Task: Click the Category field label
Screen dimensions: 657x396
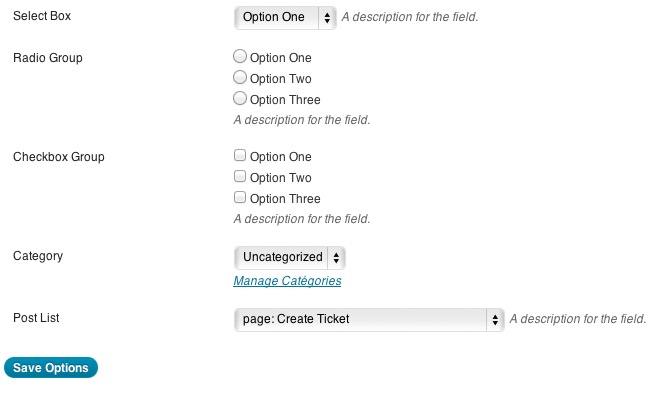Action: [x=38, y=256]
